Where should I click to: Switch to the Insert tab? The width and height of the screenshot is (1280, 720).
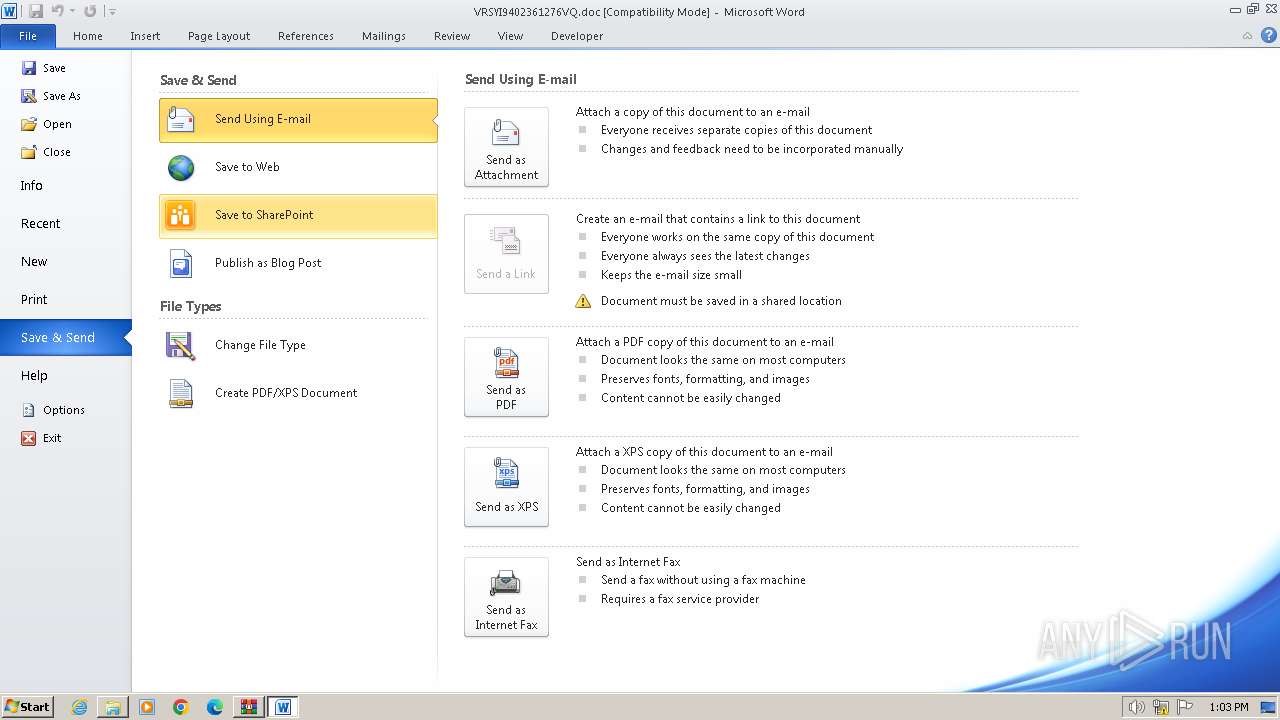tap(145, 36)
